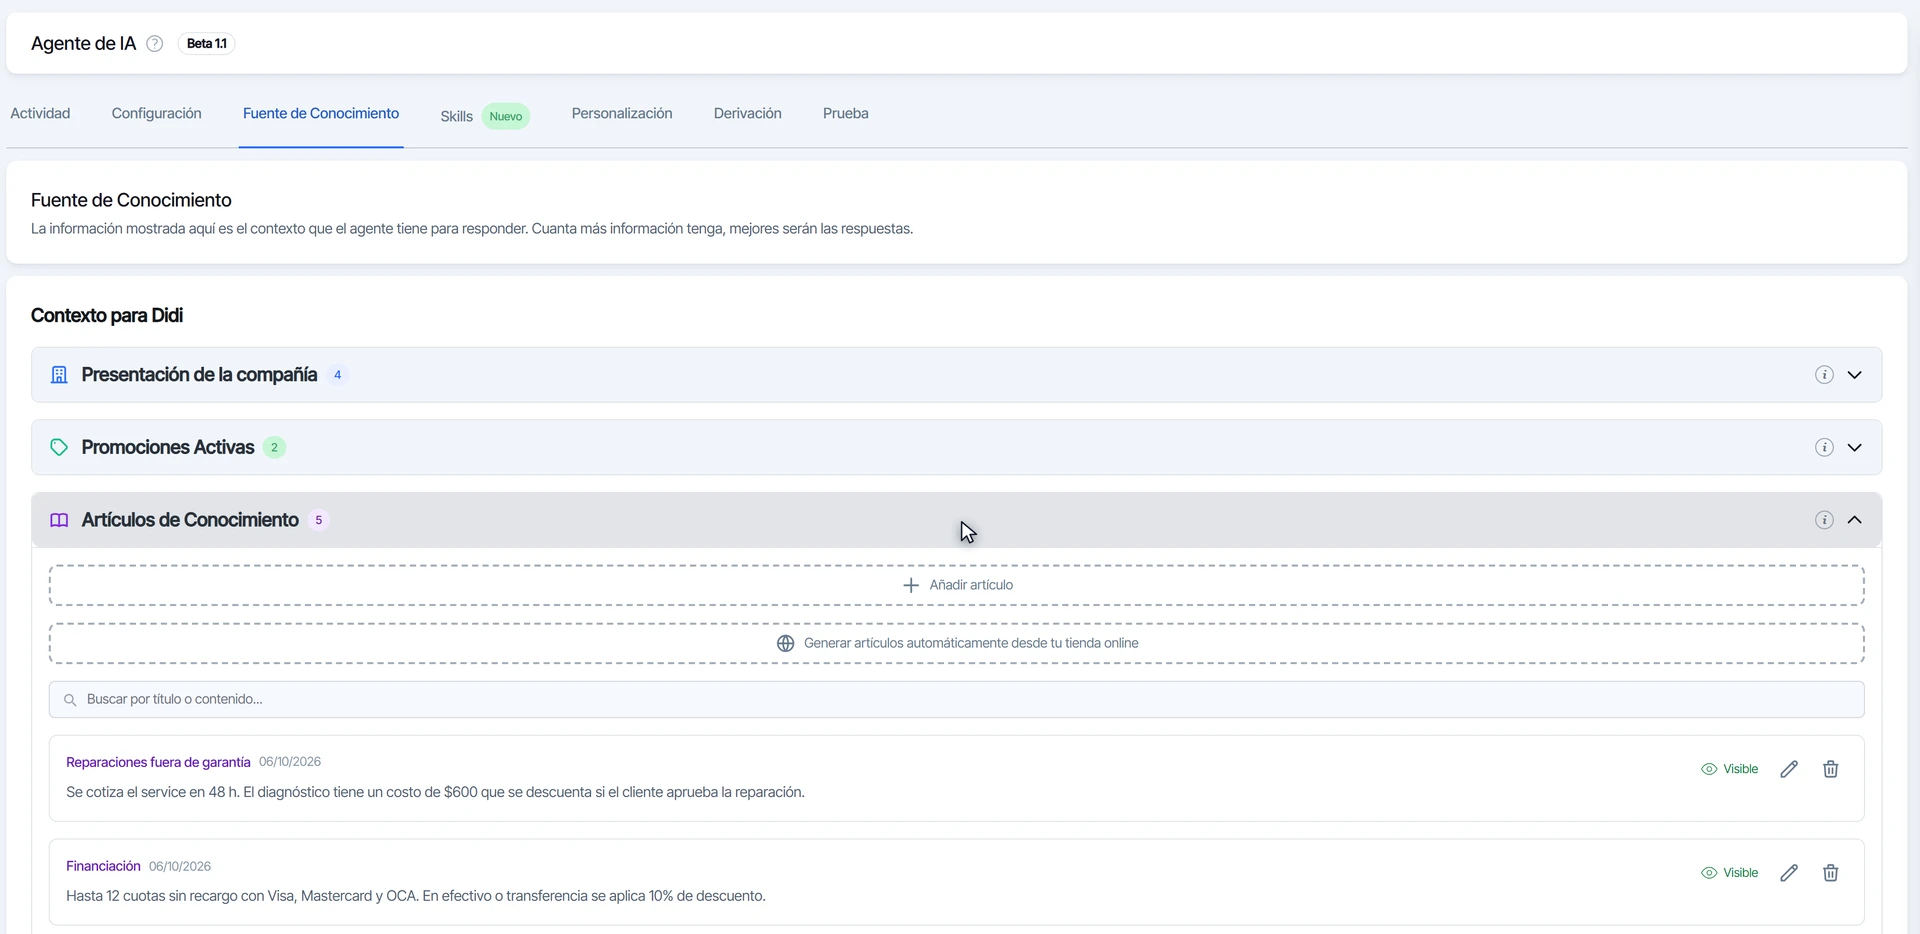
Task: Click the Añadir artículo button
Action: click(x=957, y=585)
